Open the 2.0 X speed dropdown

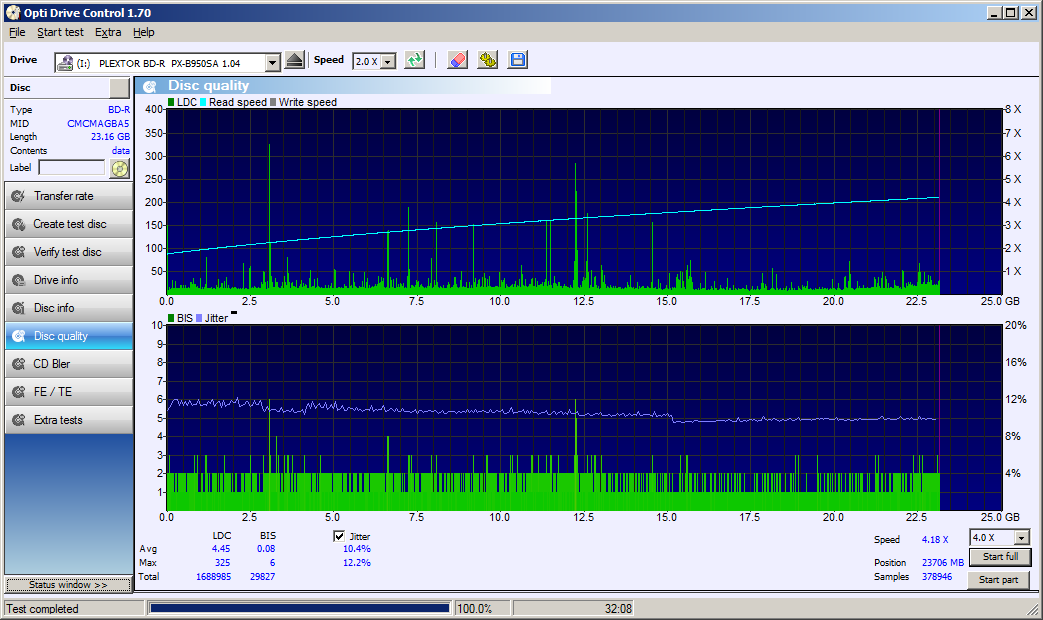pyautogui.click(x=388, y=61)
